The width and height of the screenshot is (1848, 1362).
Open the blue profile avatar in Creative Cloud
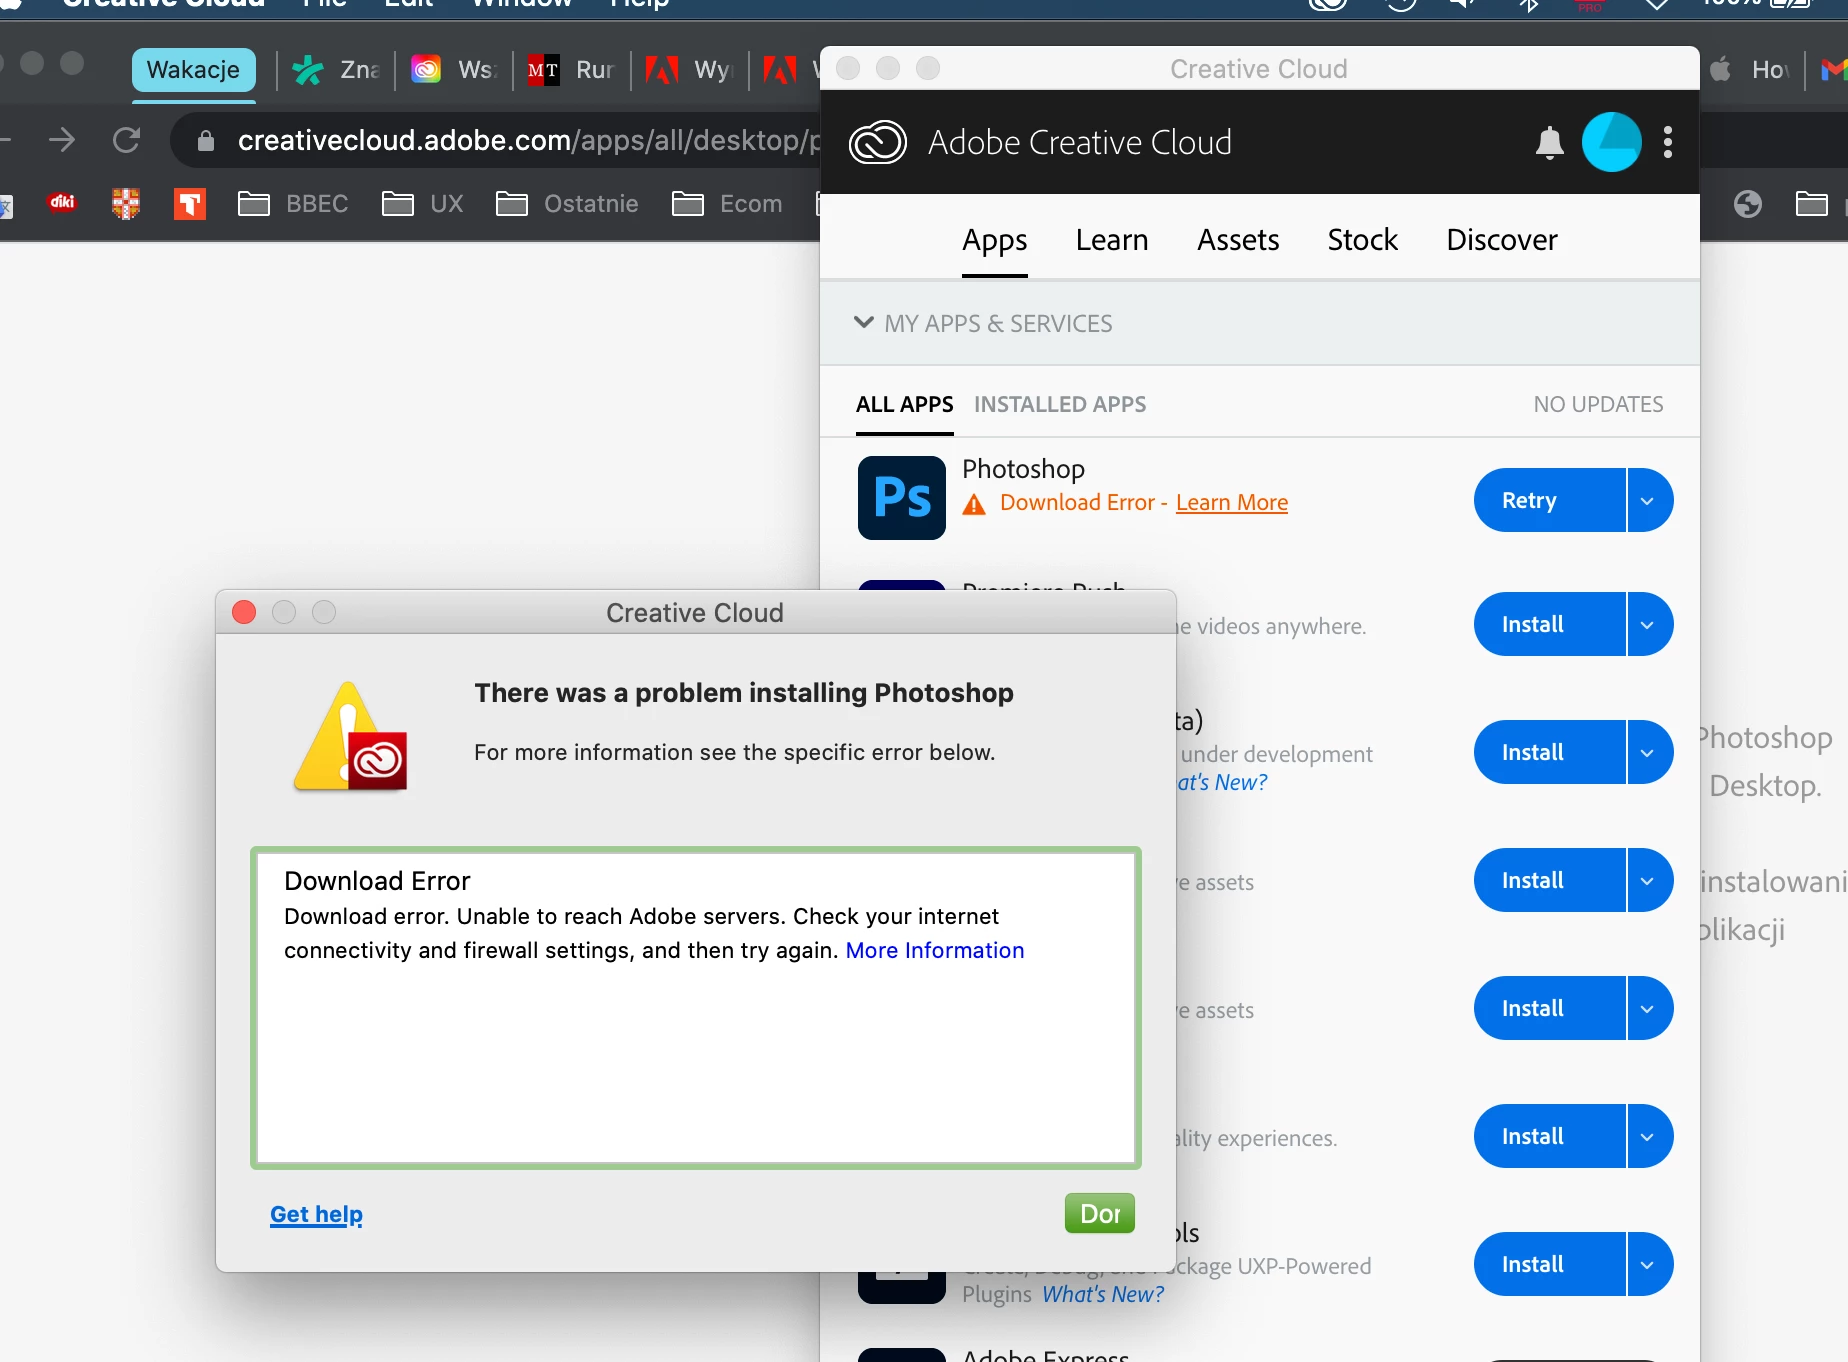(1611, 142)
